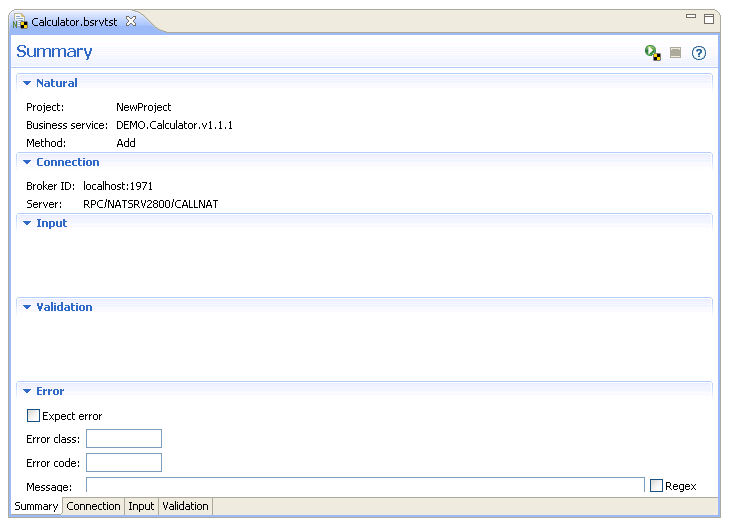Click the Summary page heading

pos(54,51)
